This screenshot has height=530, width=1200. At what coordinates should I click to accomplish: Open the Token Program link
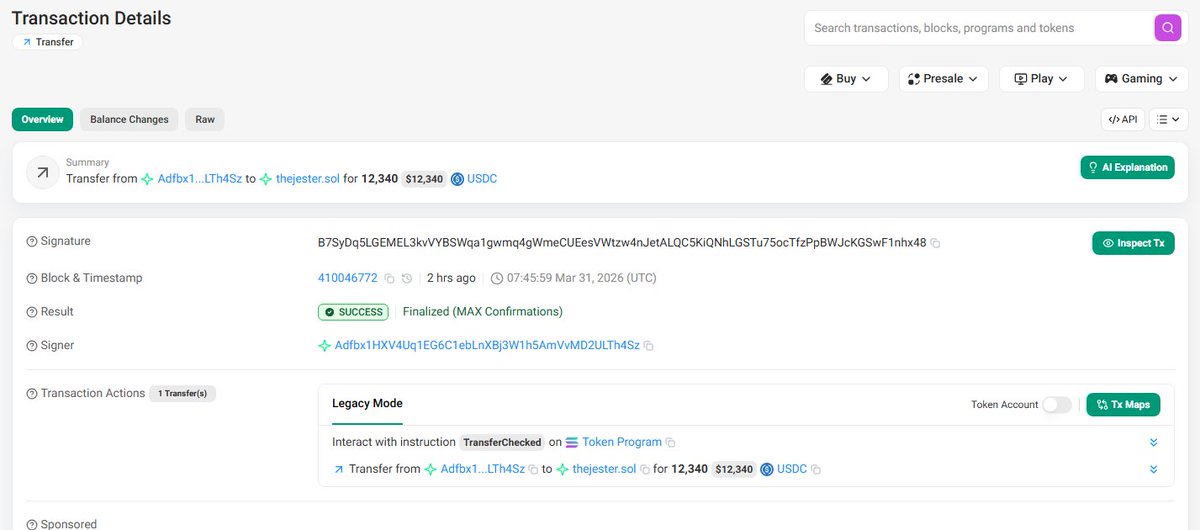[x=622, y=442]
